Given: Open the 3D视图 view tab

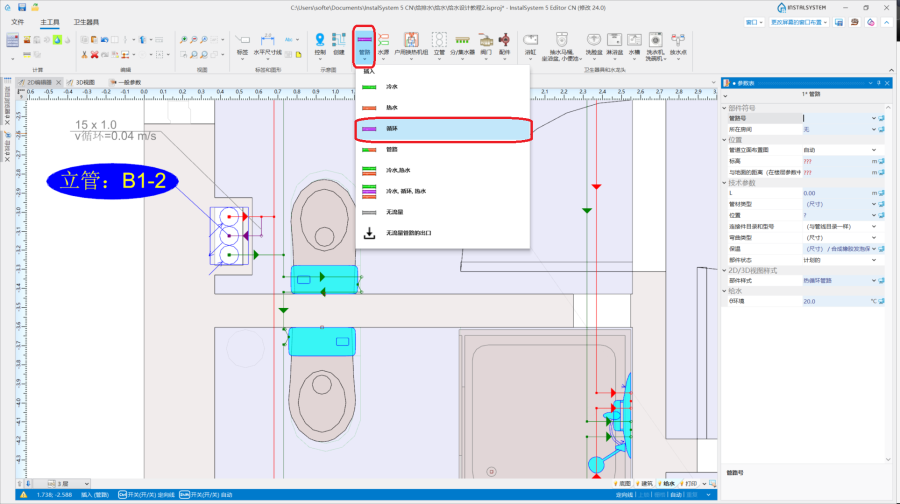Looking at the screenshot, I should [x=83, y=82].
